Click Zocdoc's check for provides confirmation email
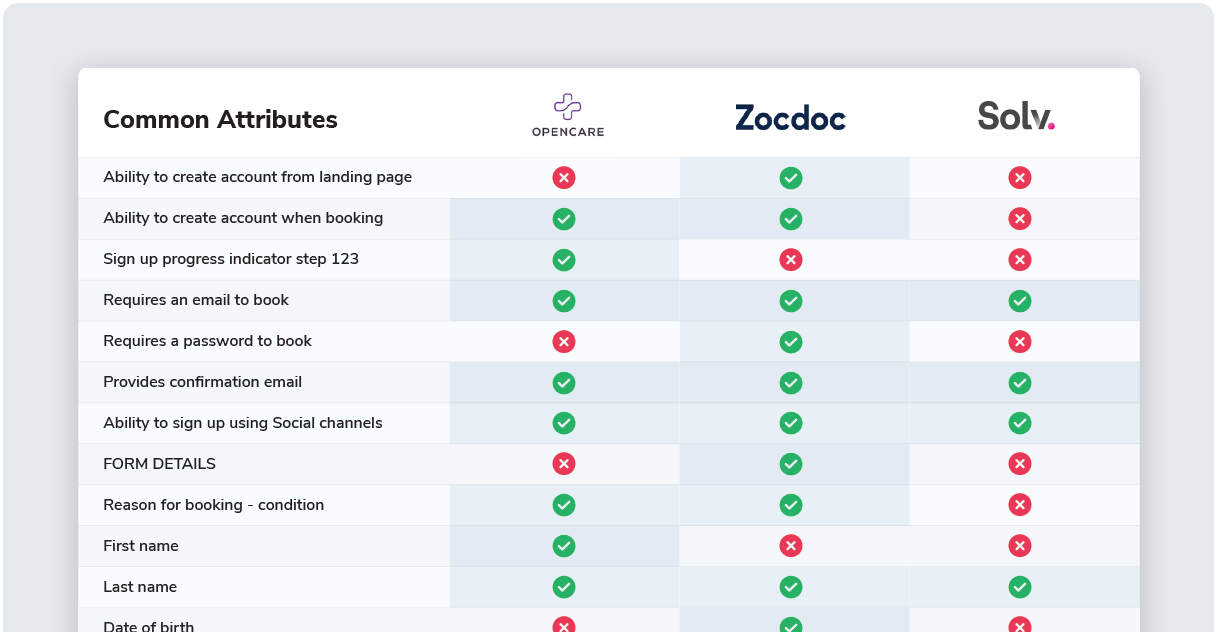 [791, 383]
